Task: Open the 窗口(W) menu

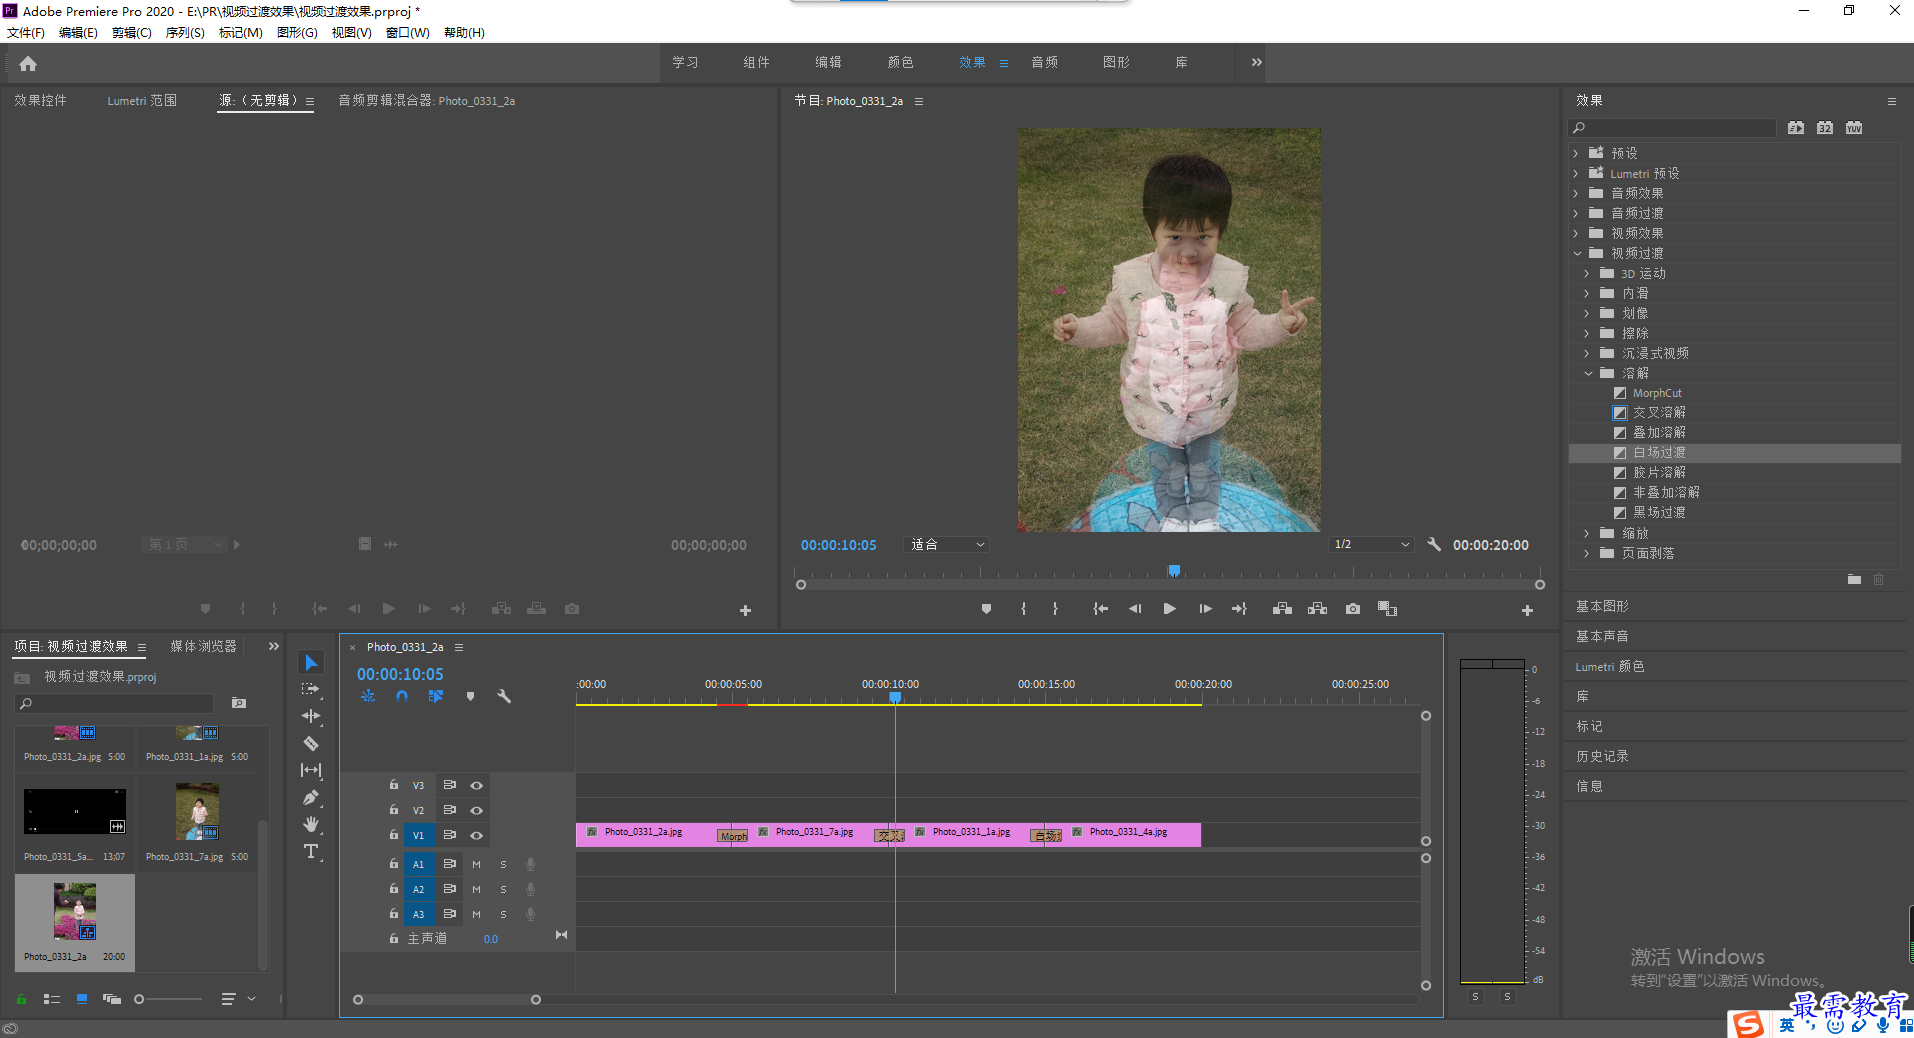Action: click(407, 32)
